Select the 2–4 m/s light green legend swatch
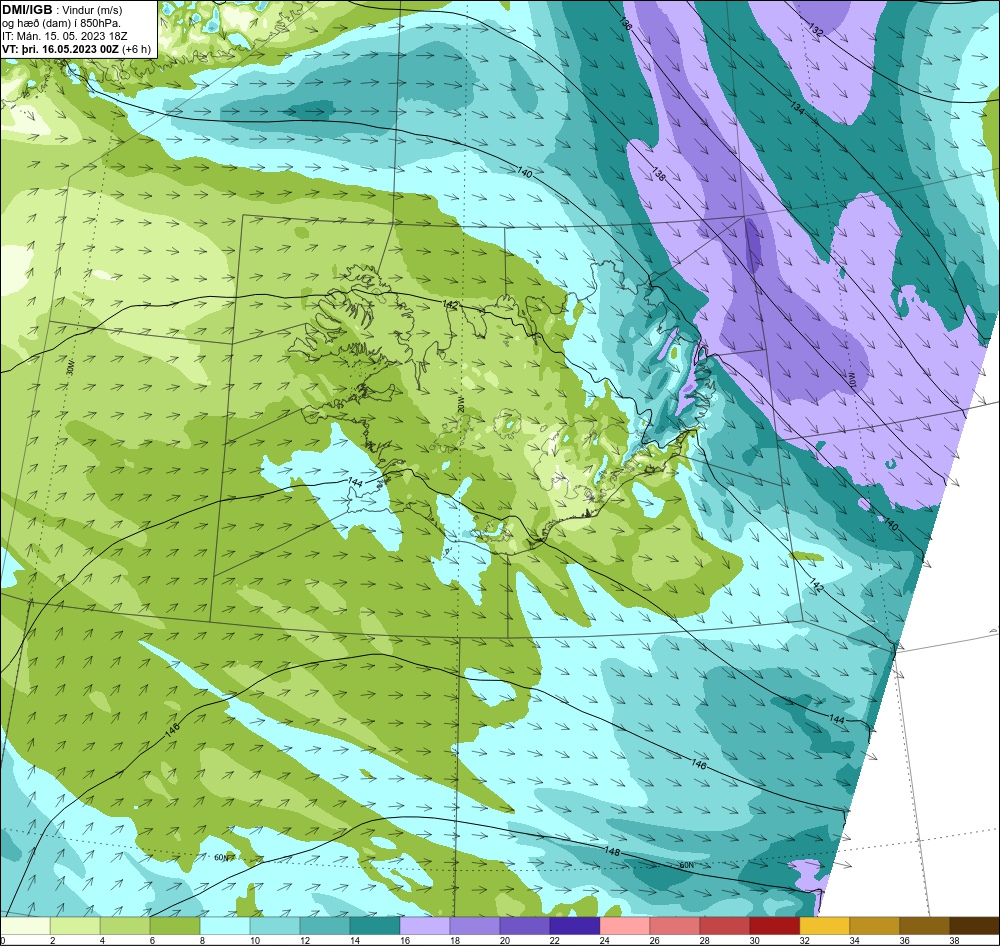The image size is (1000, 946). [75, 926]
